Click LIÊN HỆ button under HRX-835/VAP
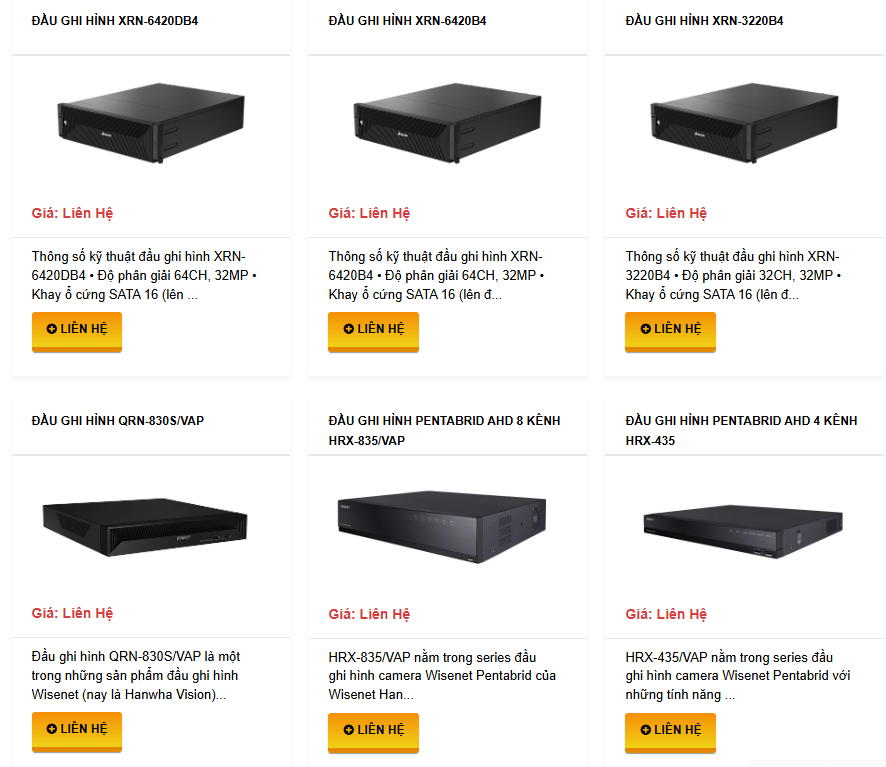 coord(373,731)
